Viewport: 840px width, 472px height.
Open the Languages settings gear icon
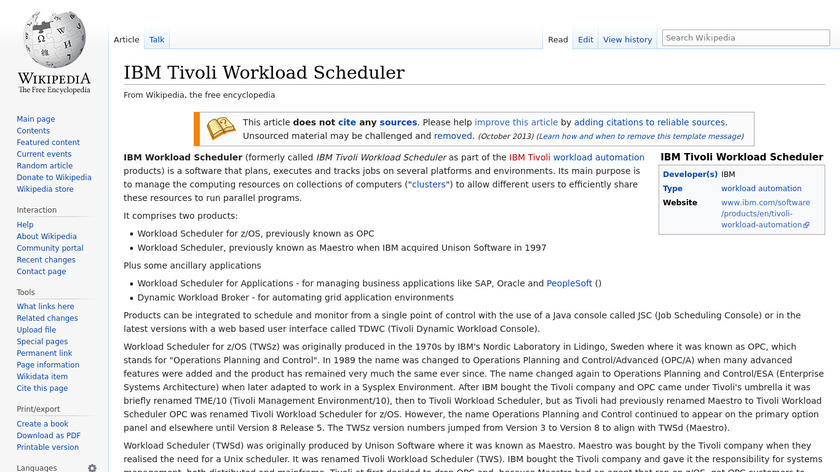click(x=92, y=468)
